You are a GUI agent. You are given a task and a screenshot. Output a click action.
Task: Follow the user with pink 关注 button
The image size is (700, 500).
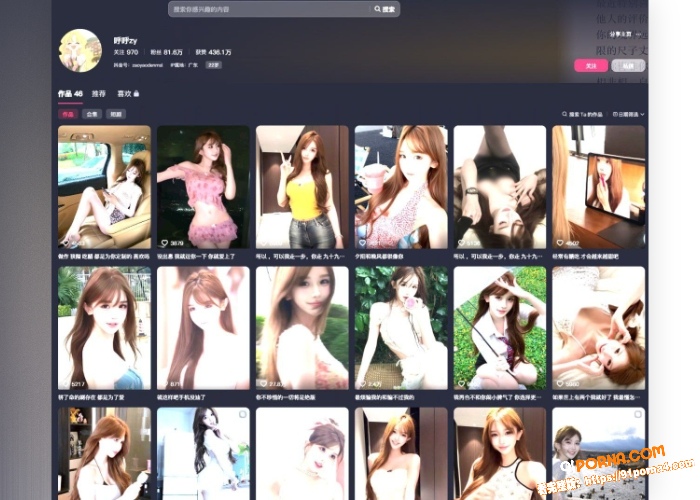(x=591, y=66)
